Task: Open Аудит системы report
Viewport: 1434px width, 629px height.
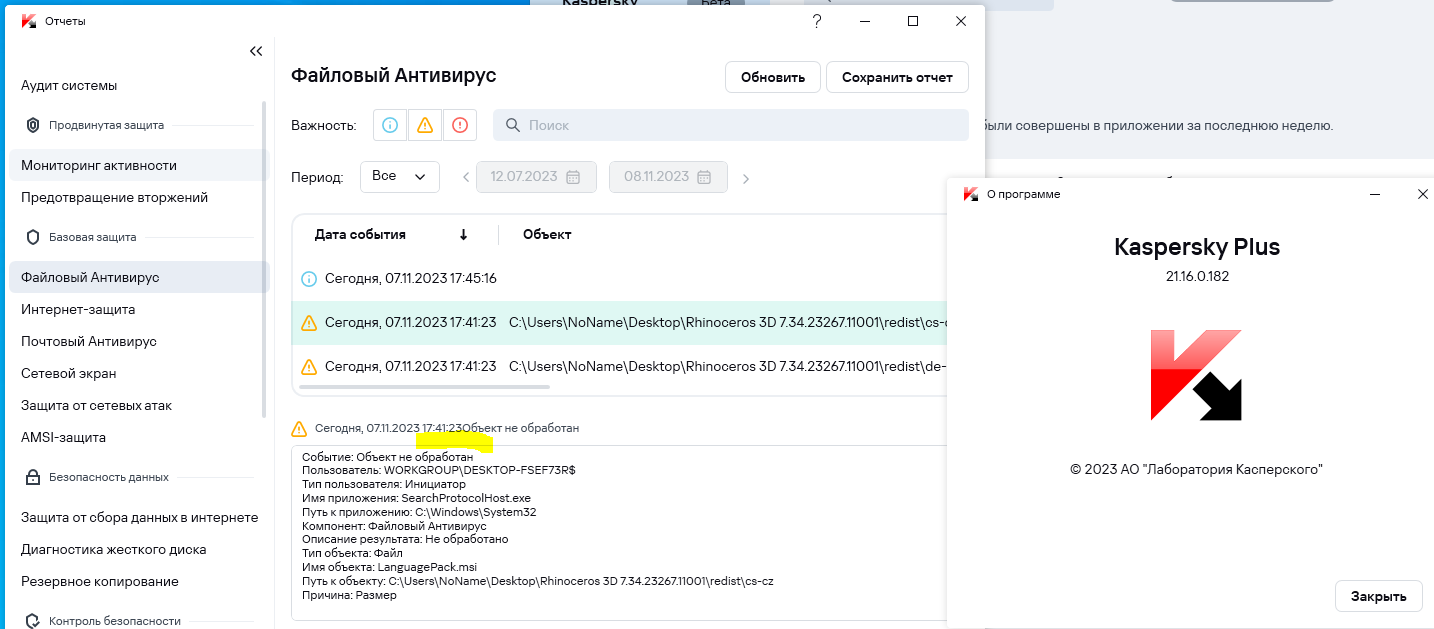Action: point(69,86)
